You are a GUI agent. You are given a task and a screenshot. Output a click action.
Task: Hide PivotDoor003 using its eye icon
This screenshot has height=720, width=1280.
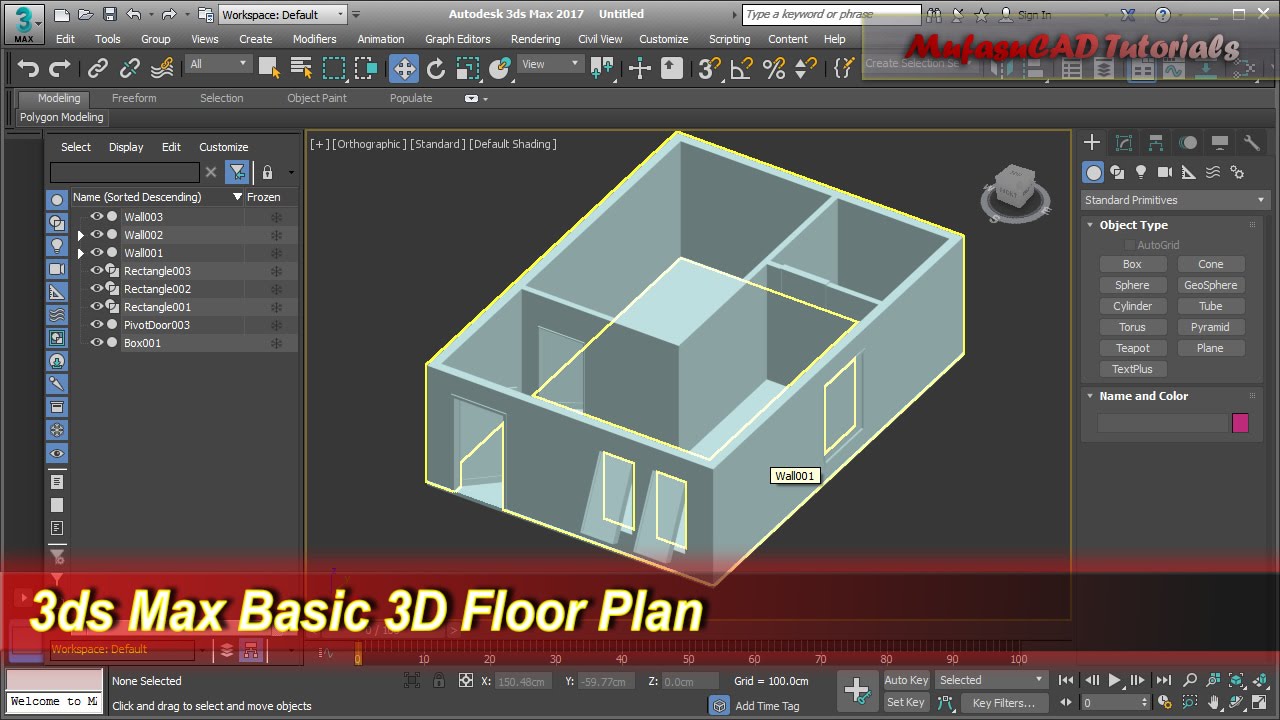(97, 325)
